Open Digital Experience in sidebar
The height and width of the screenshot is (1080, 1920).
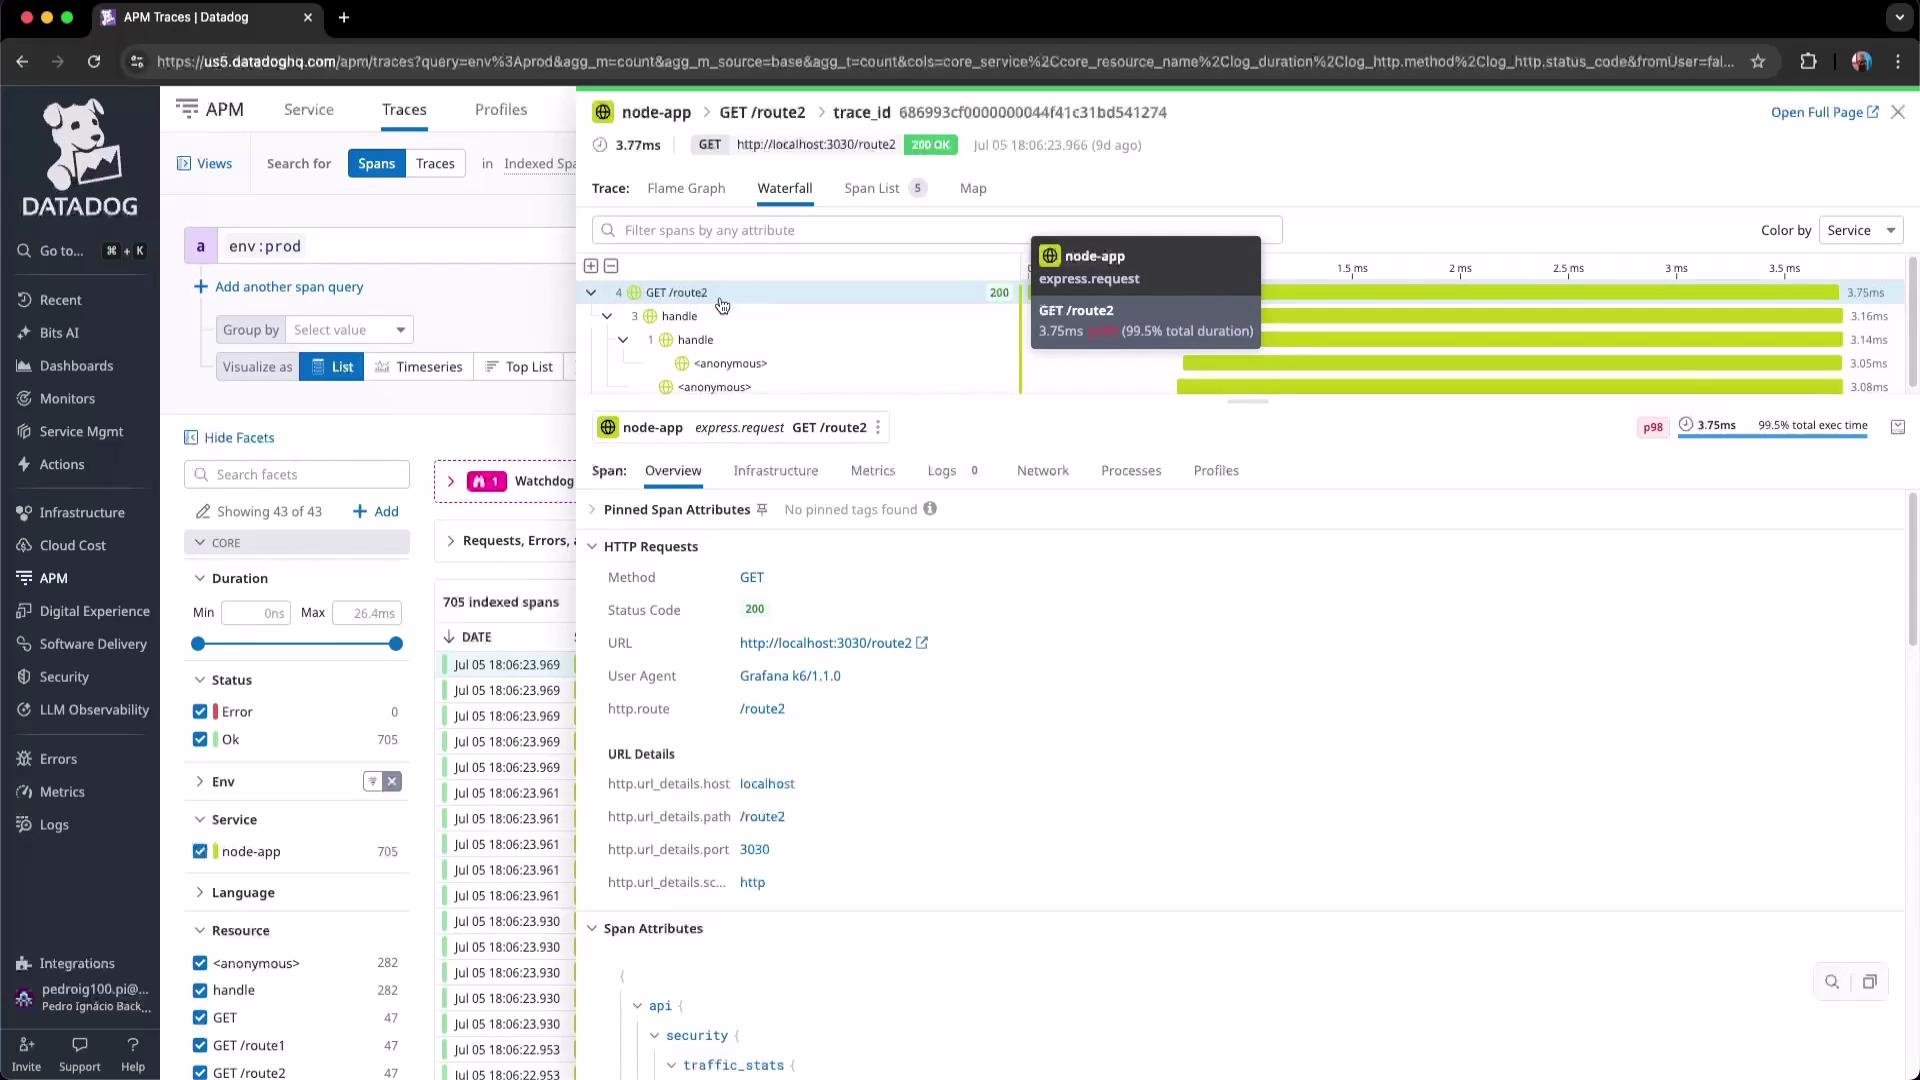[94, 612]
